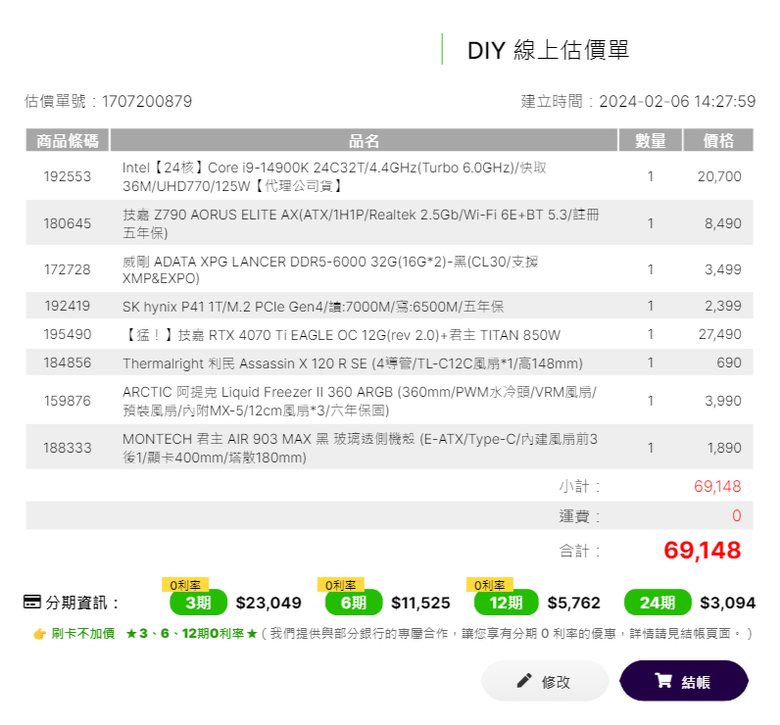The width and height of the screenshot is (780, 725).
Task: Click product code 172728
Action: pos(67,270)
